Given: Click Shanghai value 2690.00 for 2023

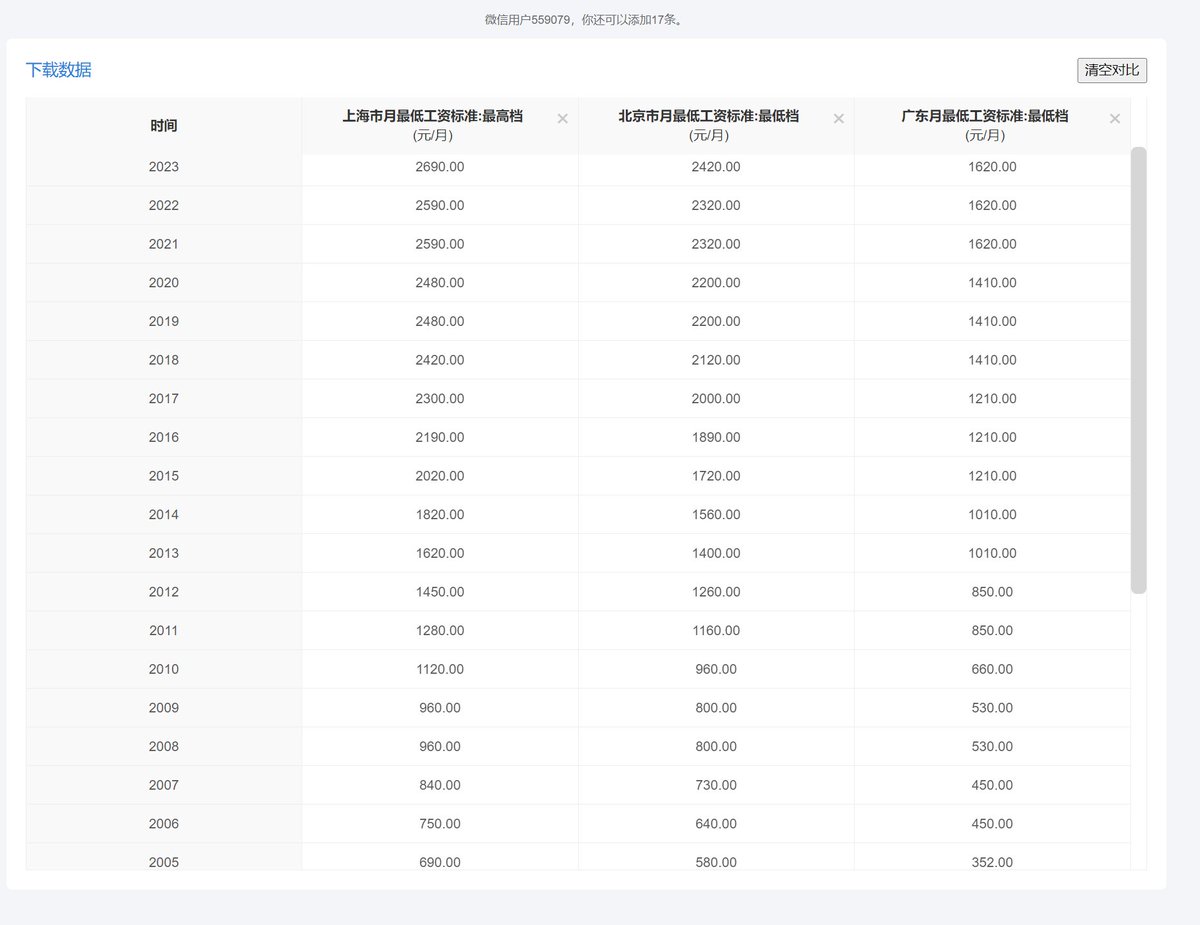Looking at the screenshot, I should 440,167.
